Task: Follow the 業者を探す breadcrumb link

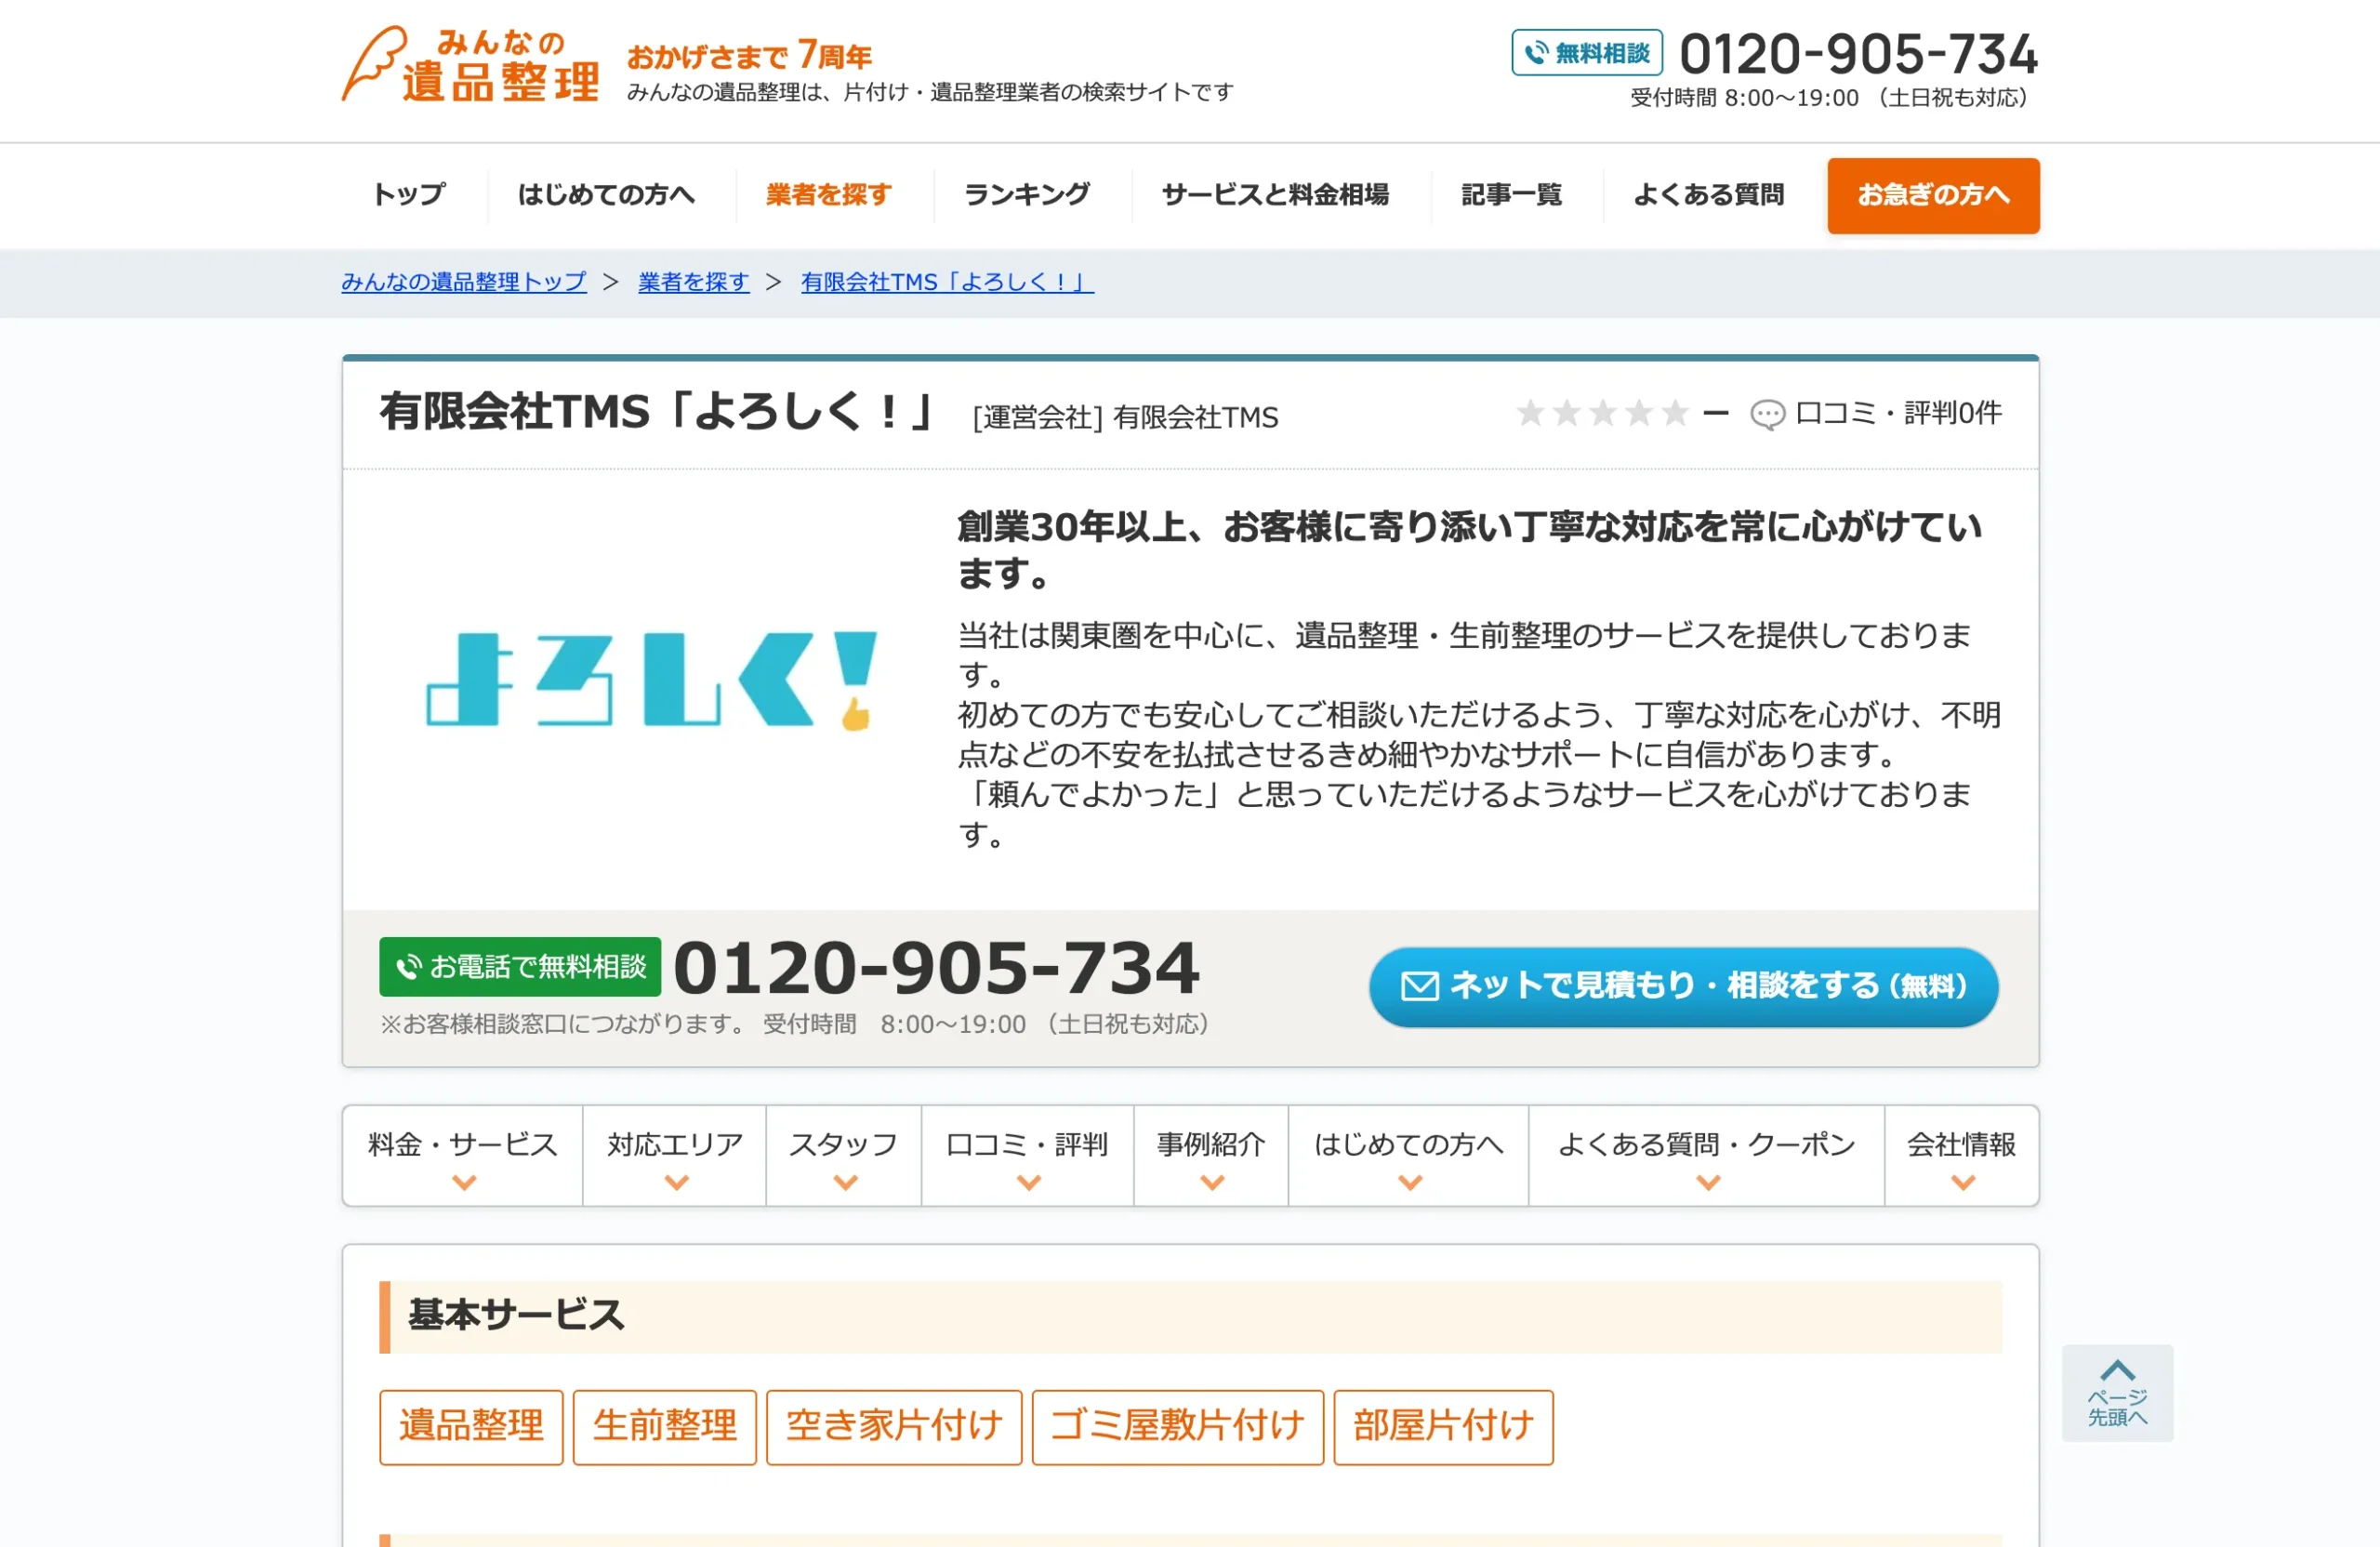Action: coord(694,282)
